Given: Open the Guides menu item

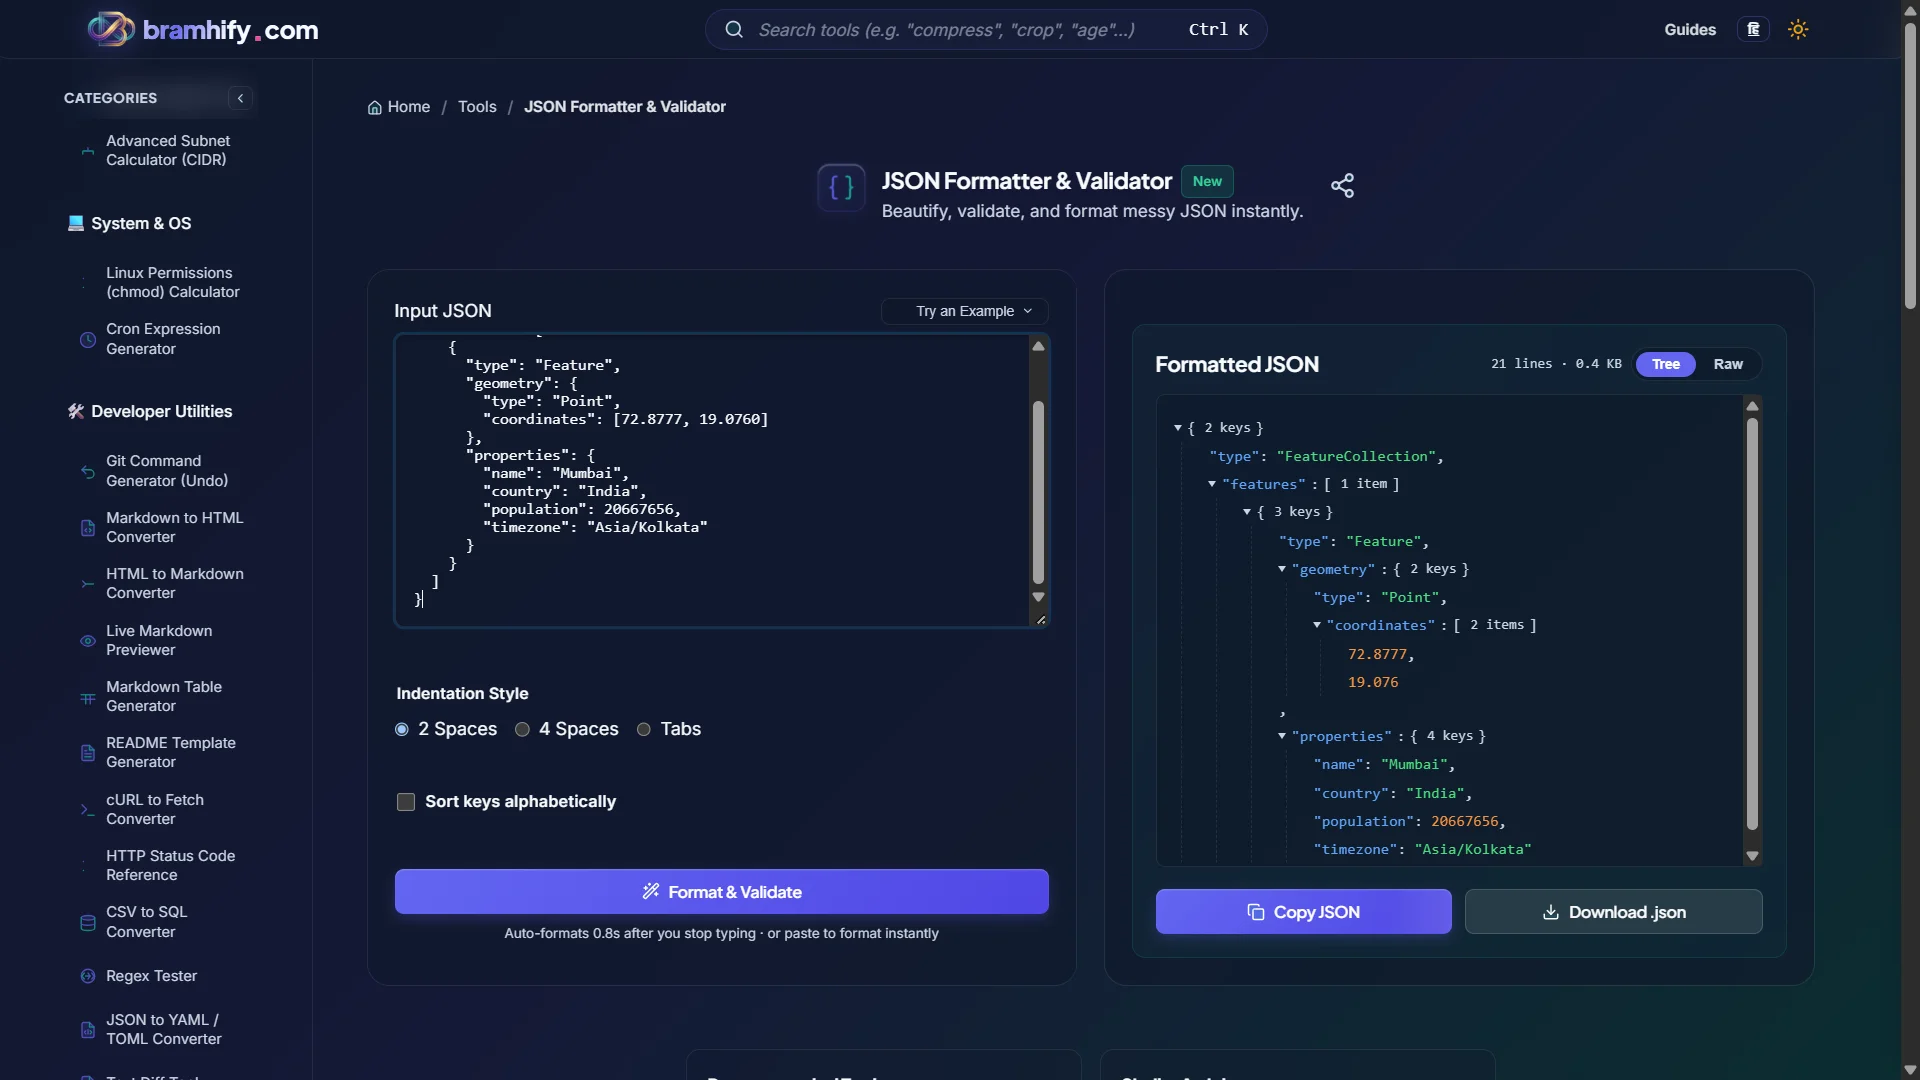Looking at the screenshot, I should (1690, 29).
